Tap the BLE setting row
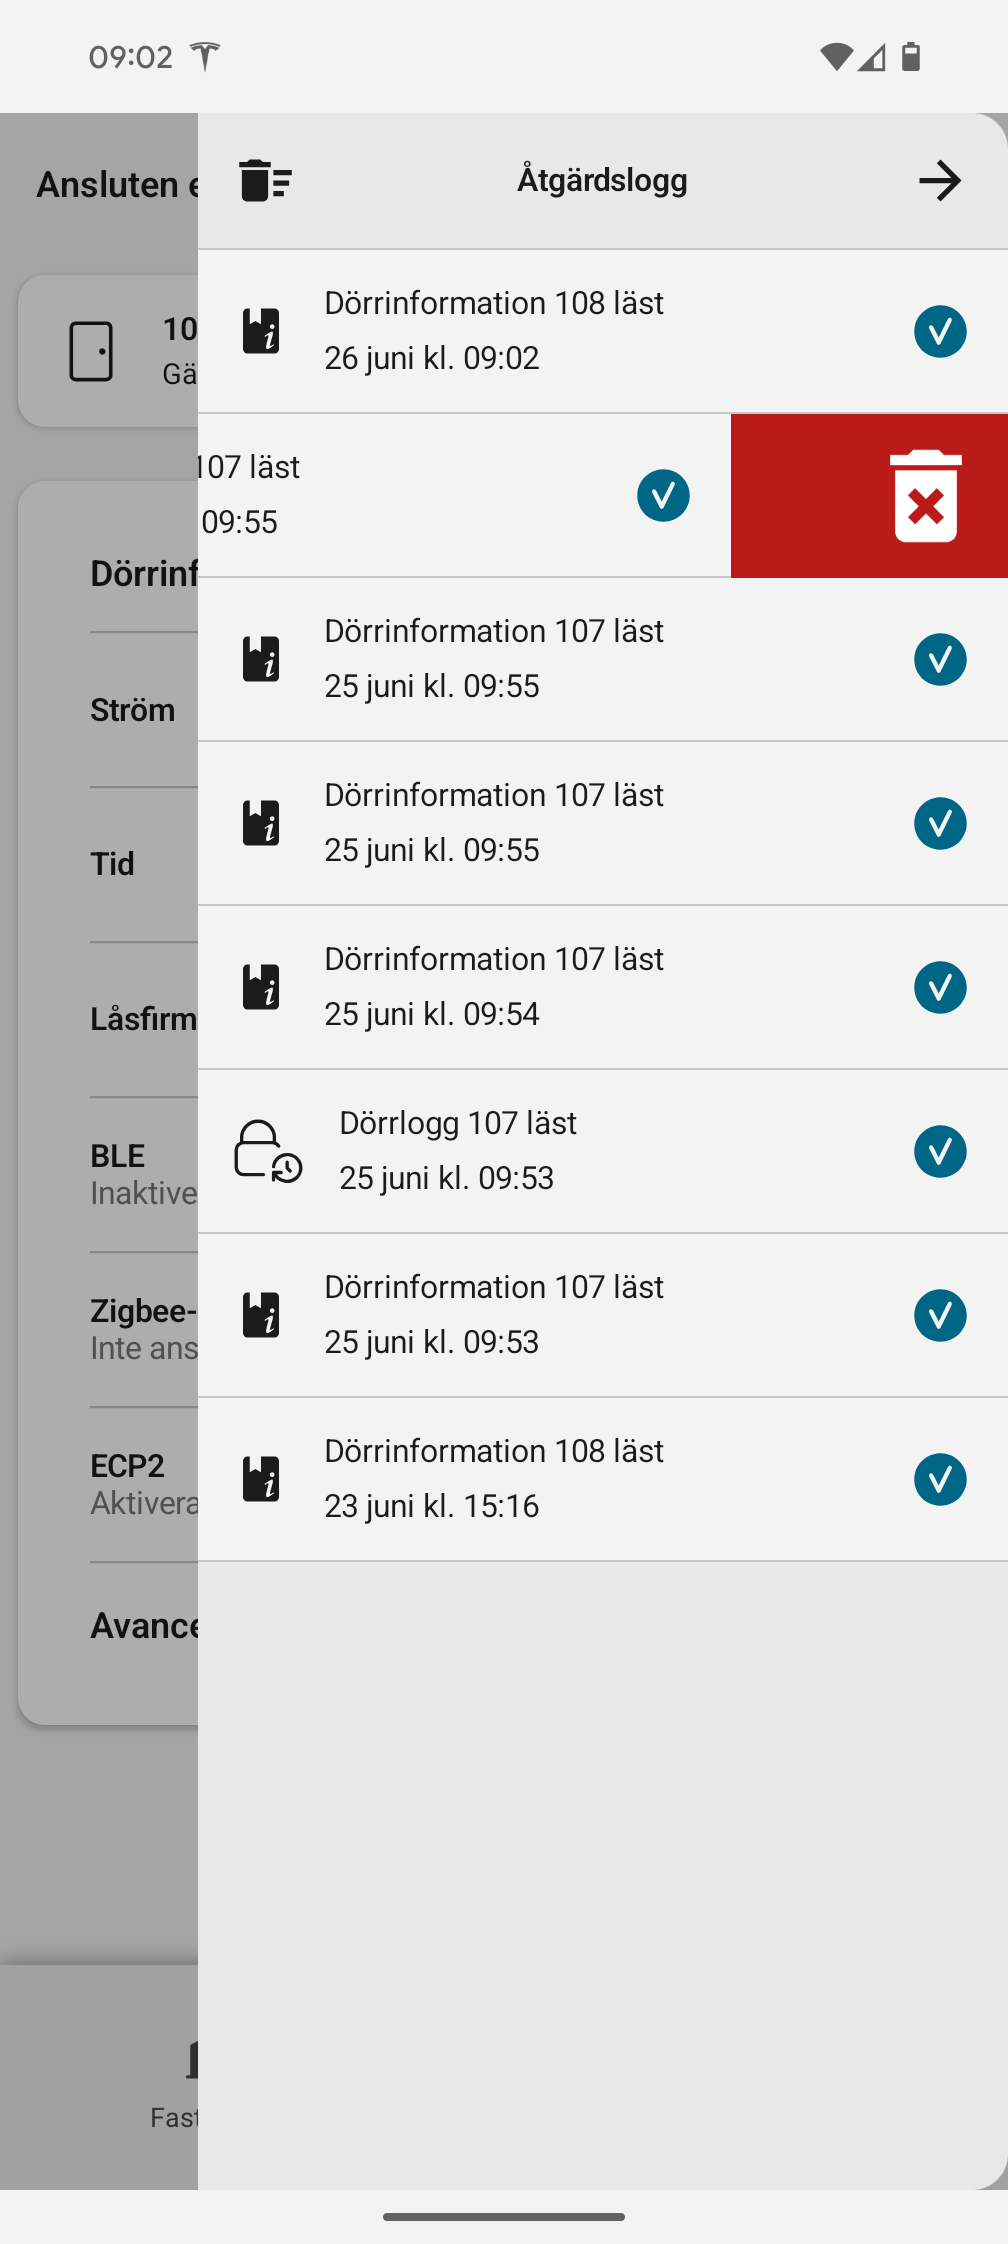Viewport: 1008px width, 2244px height. pyautogui.click(x=120, y=1173)
